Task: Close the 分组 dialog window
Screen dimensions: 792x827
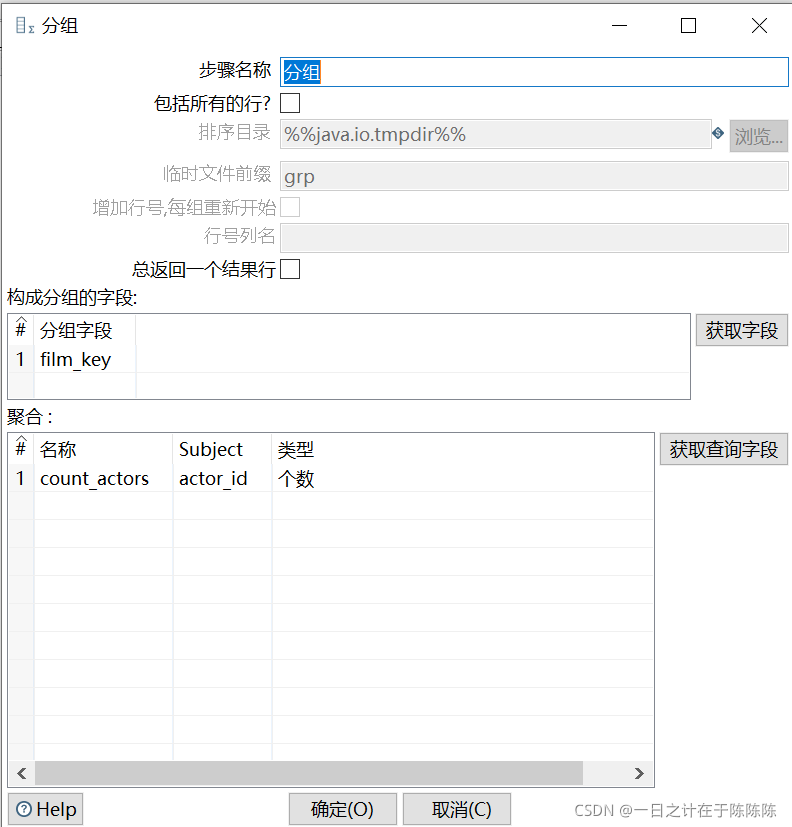Action: click(759, 25)
